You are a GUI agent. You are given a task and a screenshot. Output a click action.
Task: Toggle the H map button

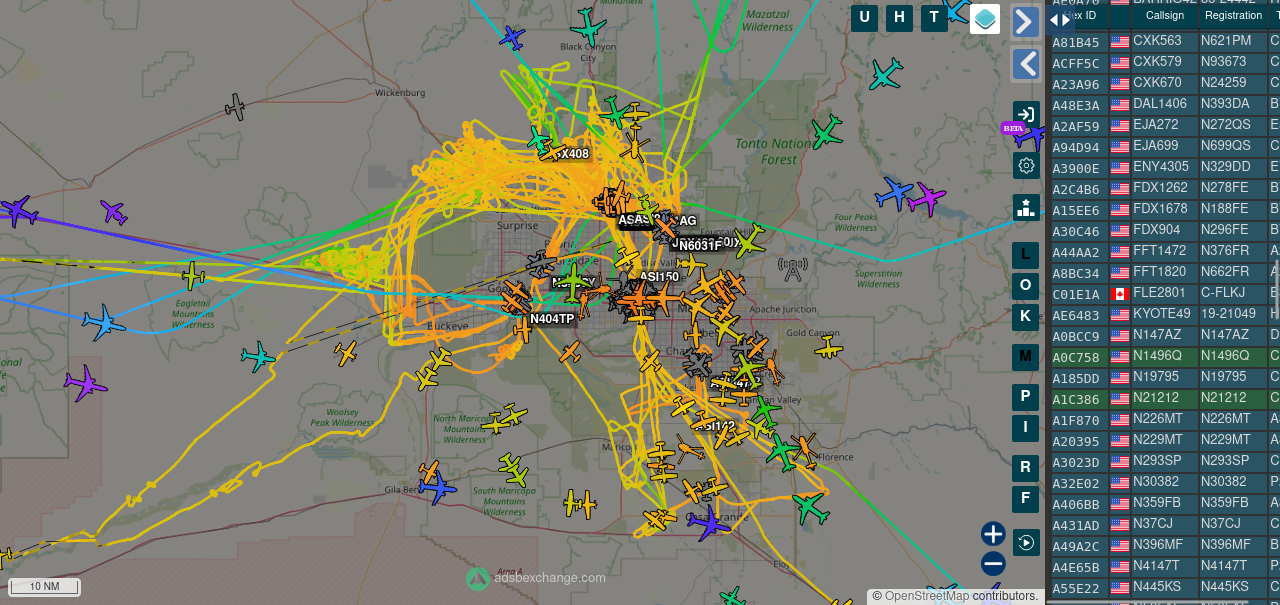pos(899,17)
